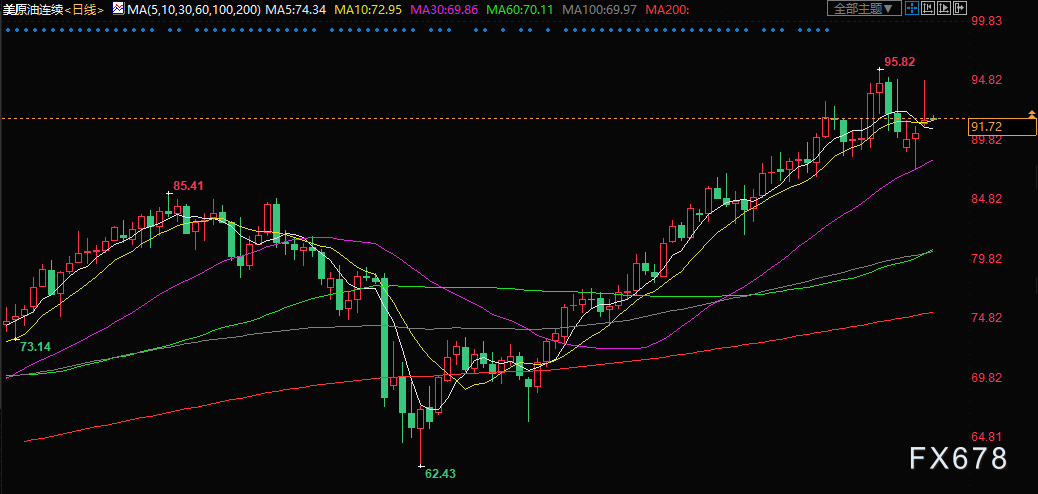Click the 73.14 low label
Screen dimensions: 1038x494
click(34, 346)
